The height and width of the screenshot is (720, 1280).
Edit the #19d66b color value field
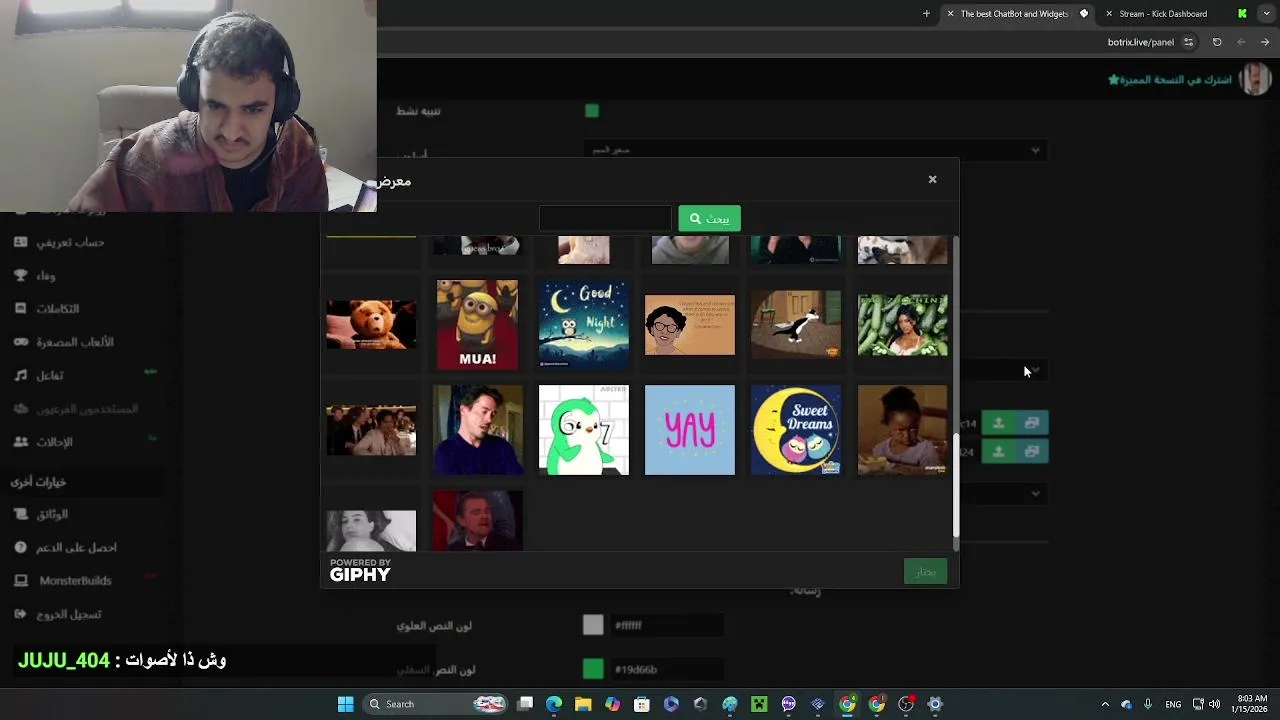(666, 669)
